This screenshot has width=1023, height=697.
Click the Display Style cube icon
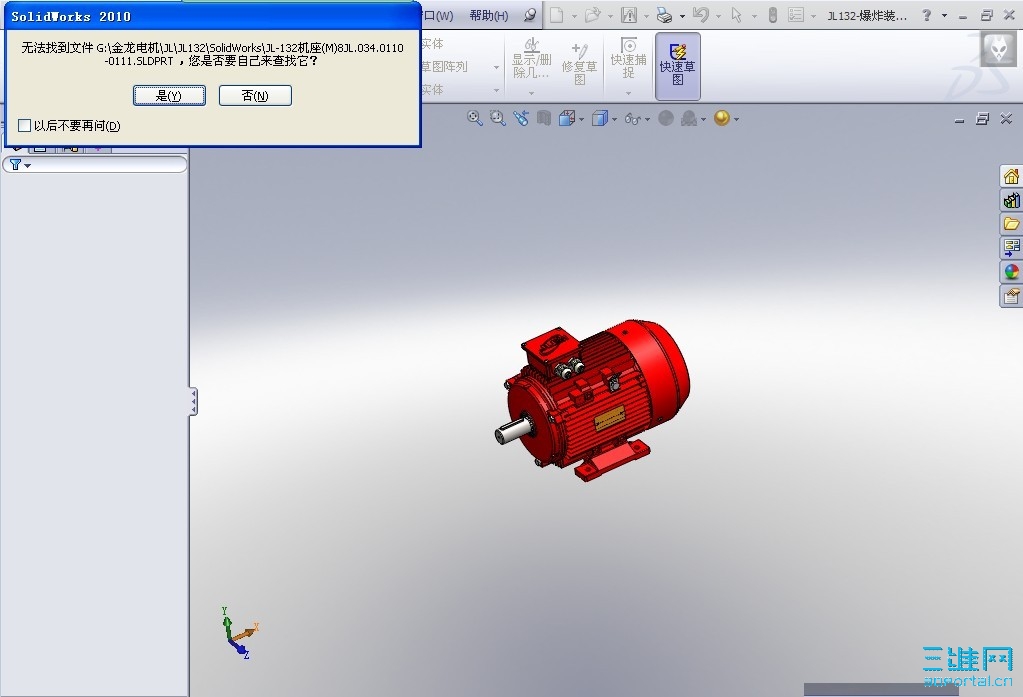600,118
